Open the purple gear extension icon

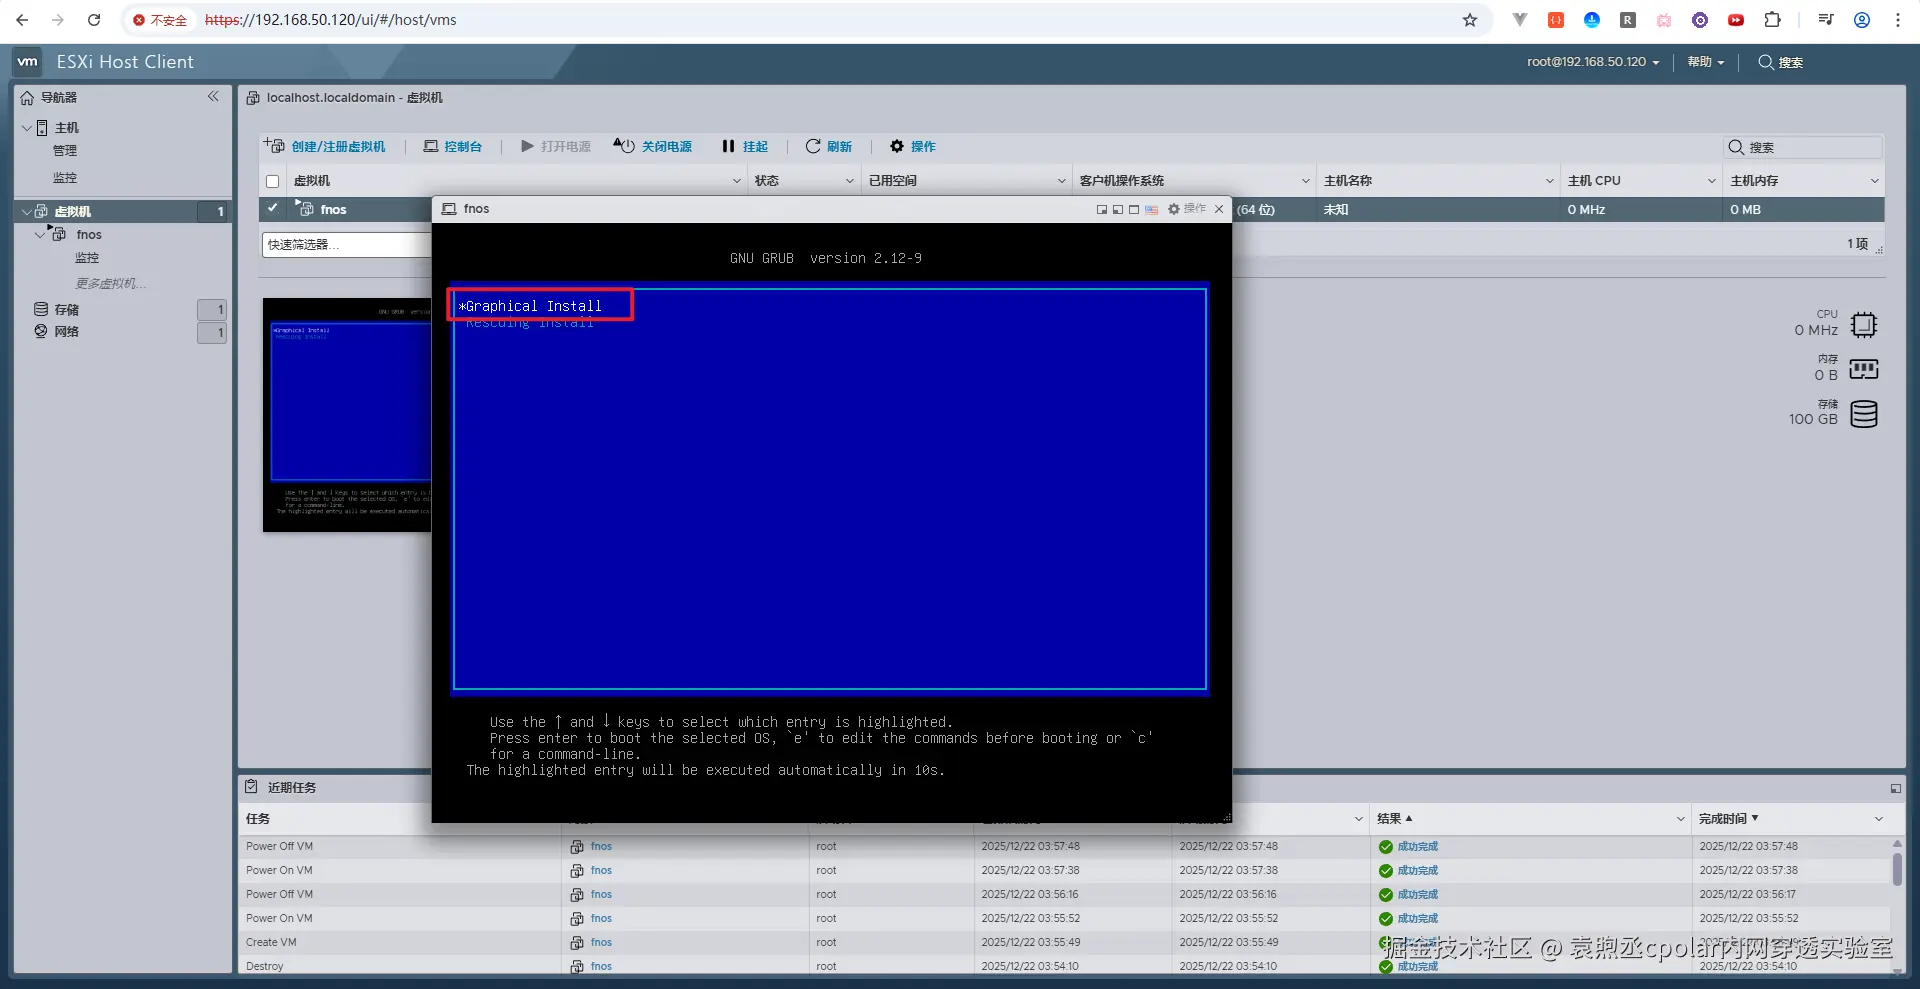pos(1700,20)
